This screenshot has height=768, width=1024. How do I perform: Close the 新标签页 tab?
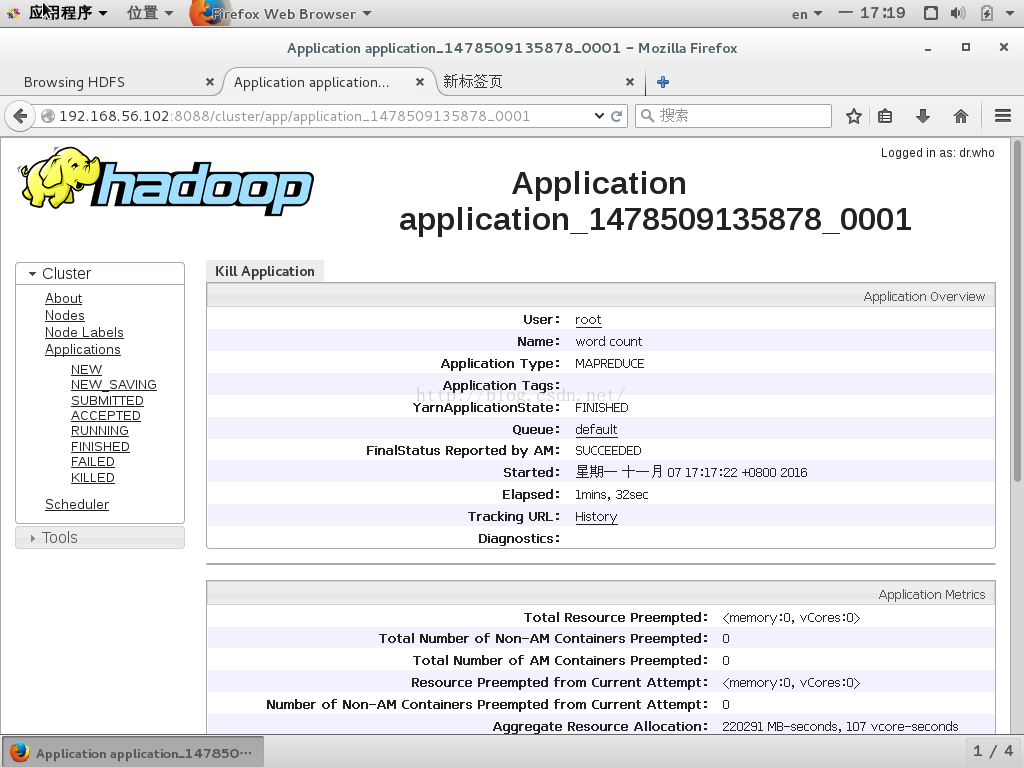click(x=630, y=82)
